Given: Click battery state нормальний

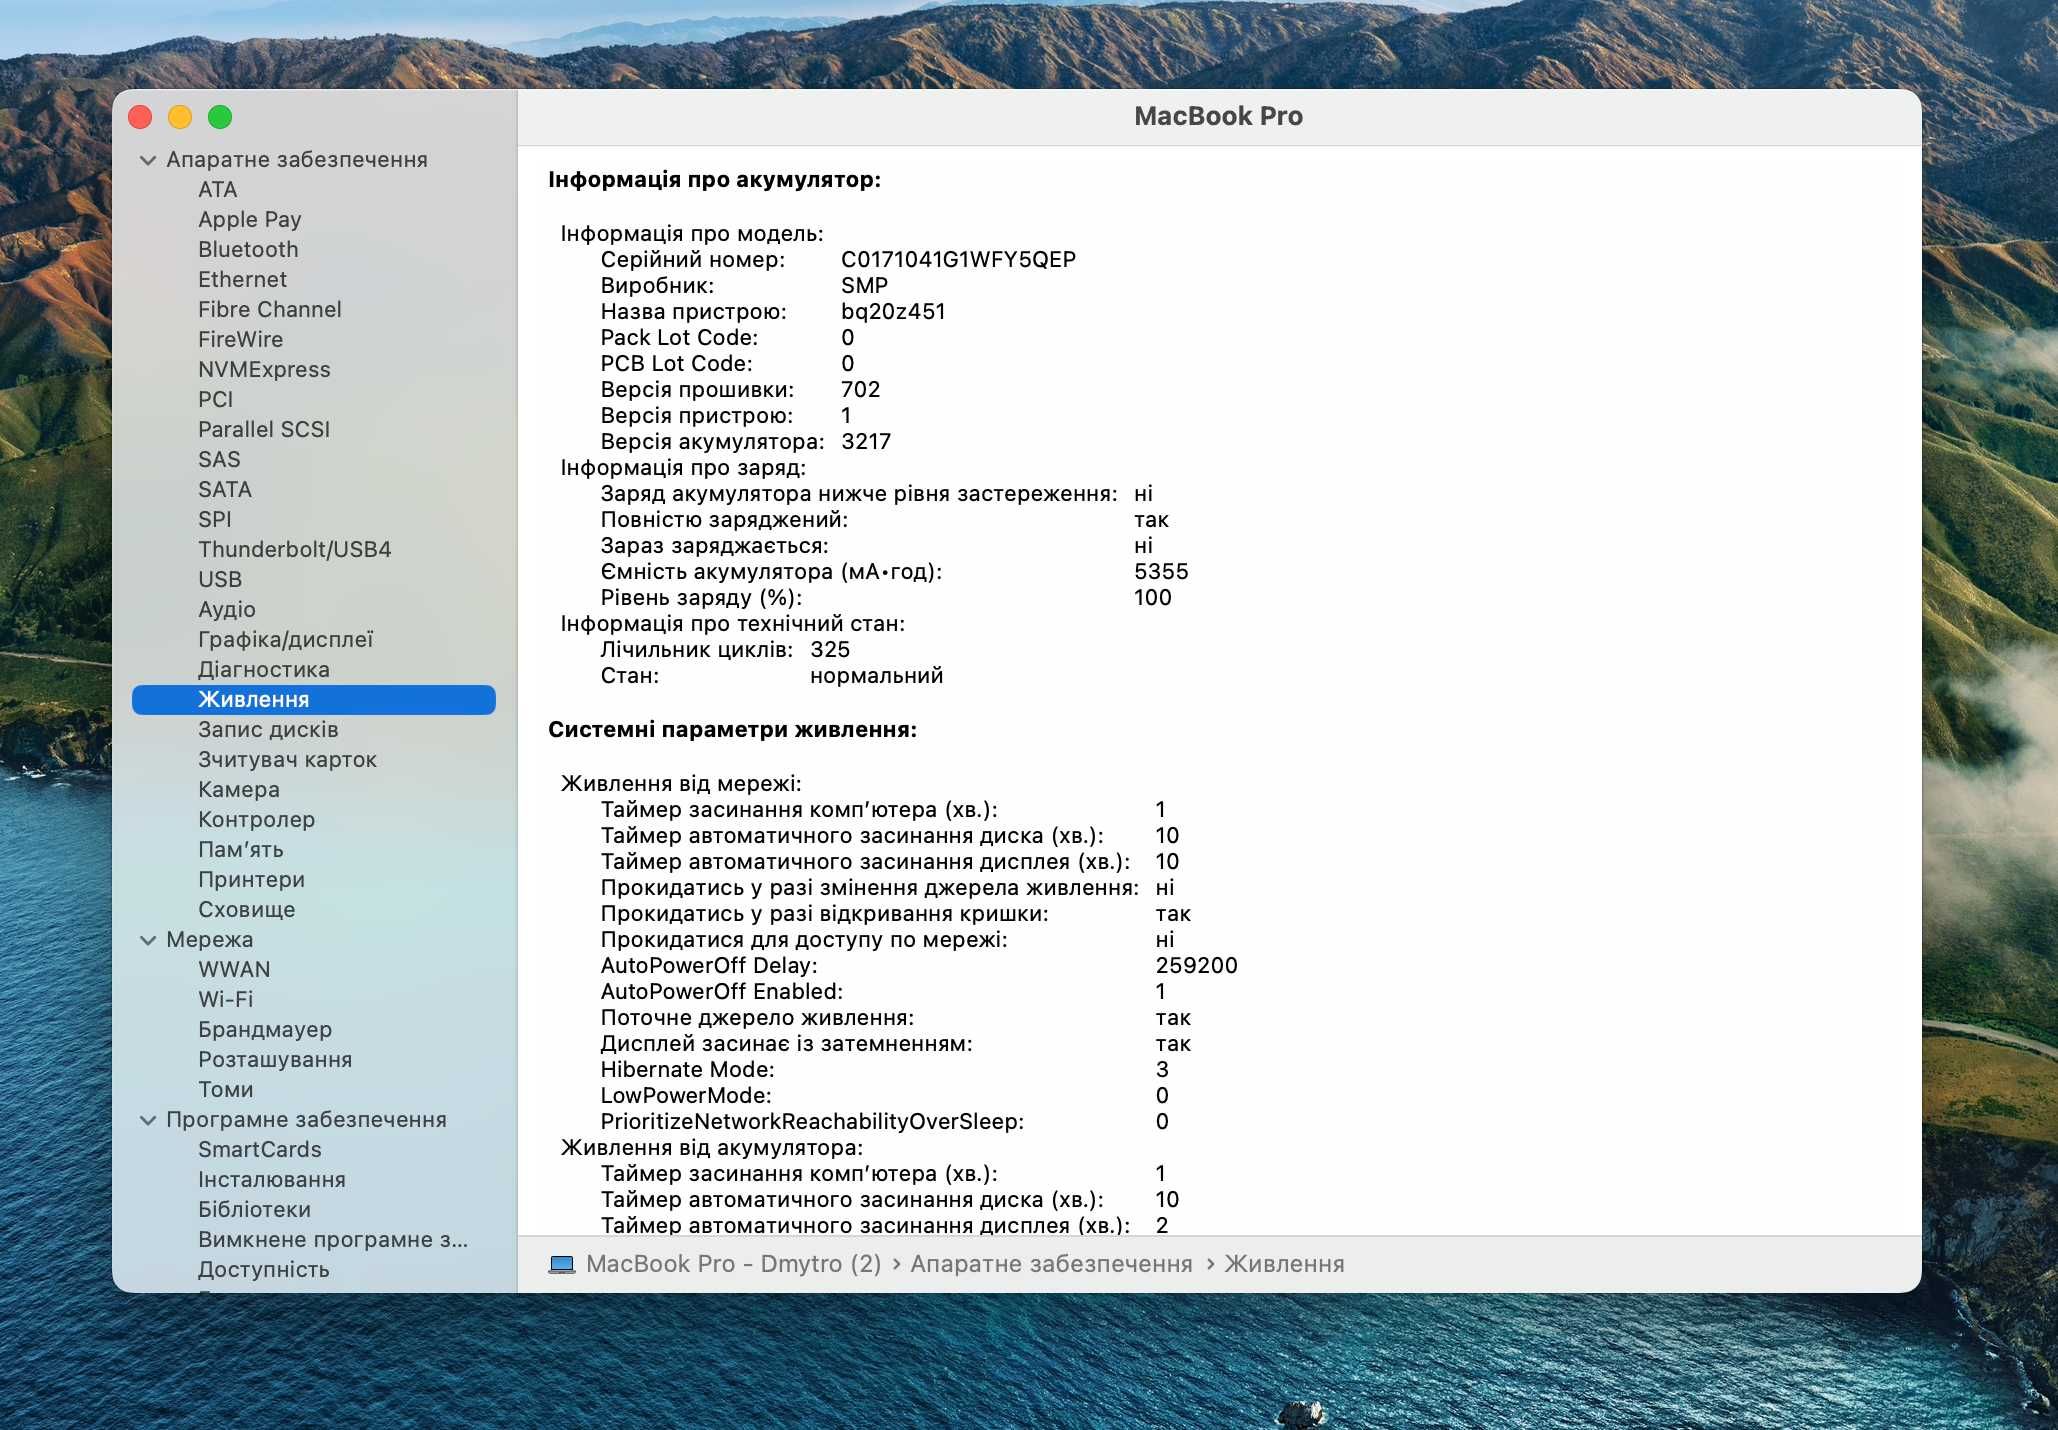Looking at the screenshot, I should [x=876, y=676].
